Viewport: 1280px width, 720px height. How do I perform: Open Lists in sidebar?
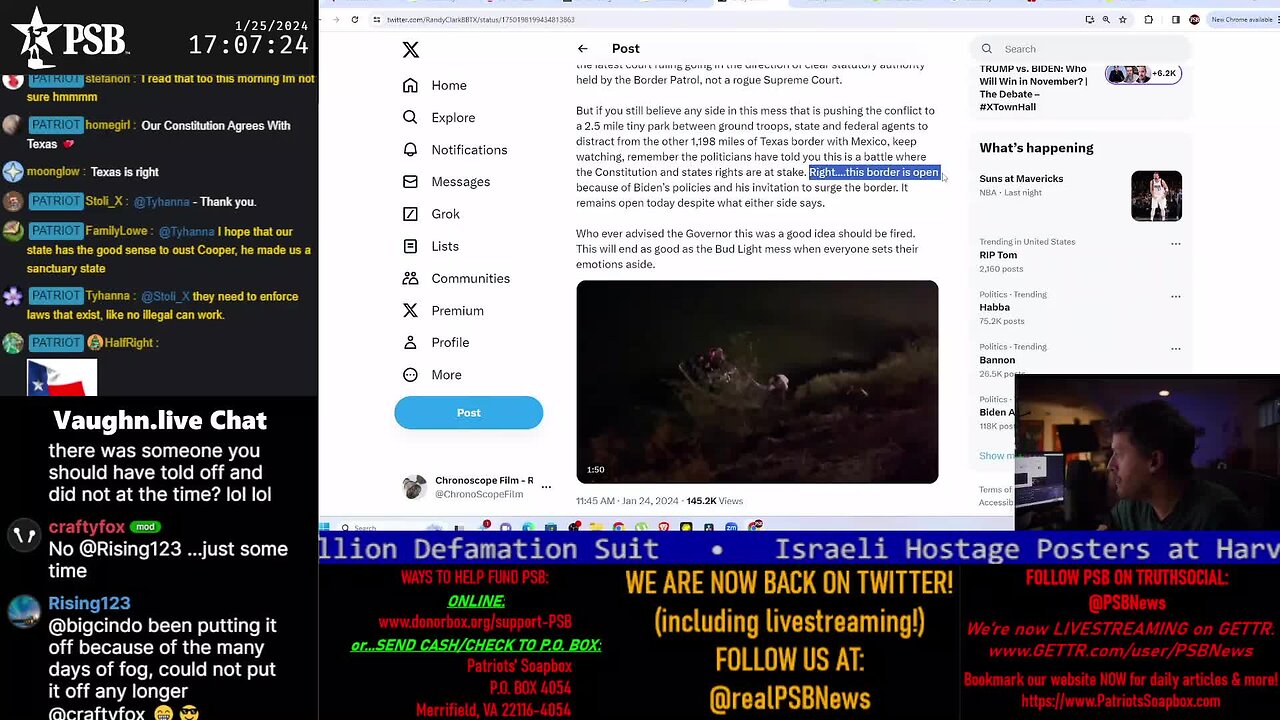click(x=430, y=246)
